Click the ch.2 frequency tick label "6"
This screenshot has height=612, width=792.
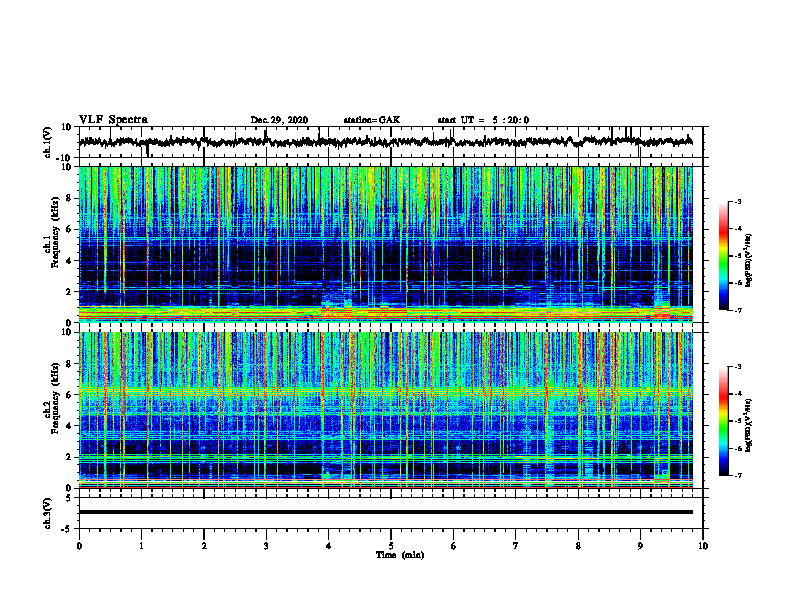point(69,395)
